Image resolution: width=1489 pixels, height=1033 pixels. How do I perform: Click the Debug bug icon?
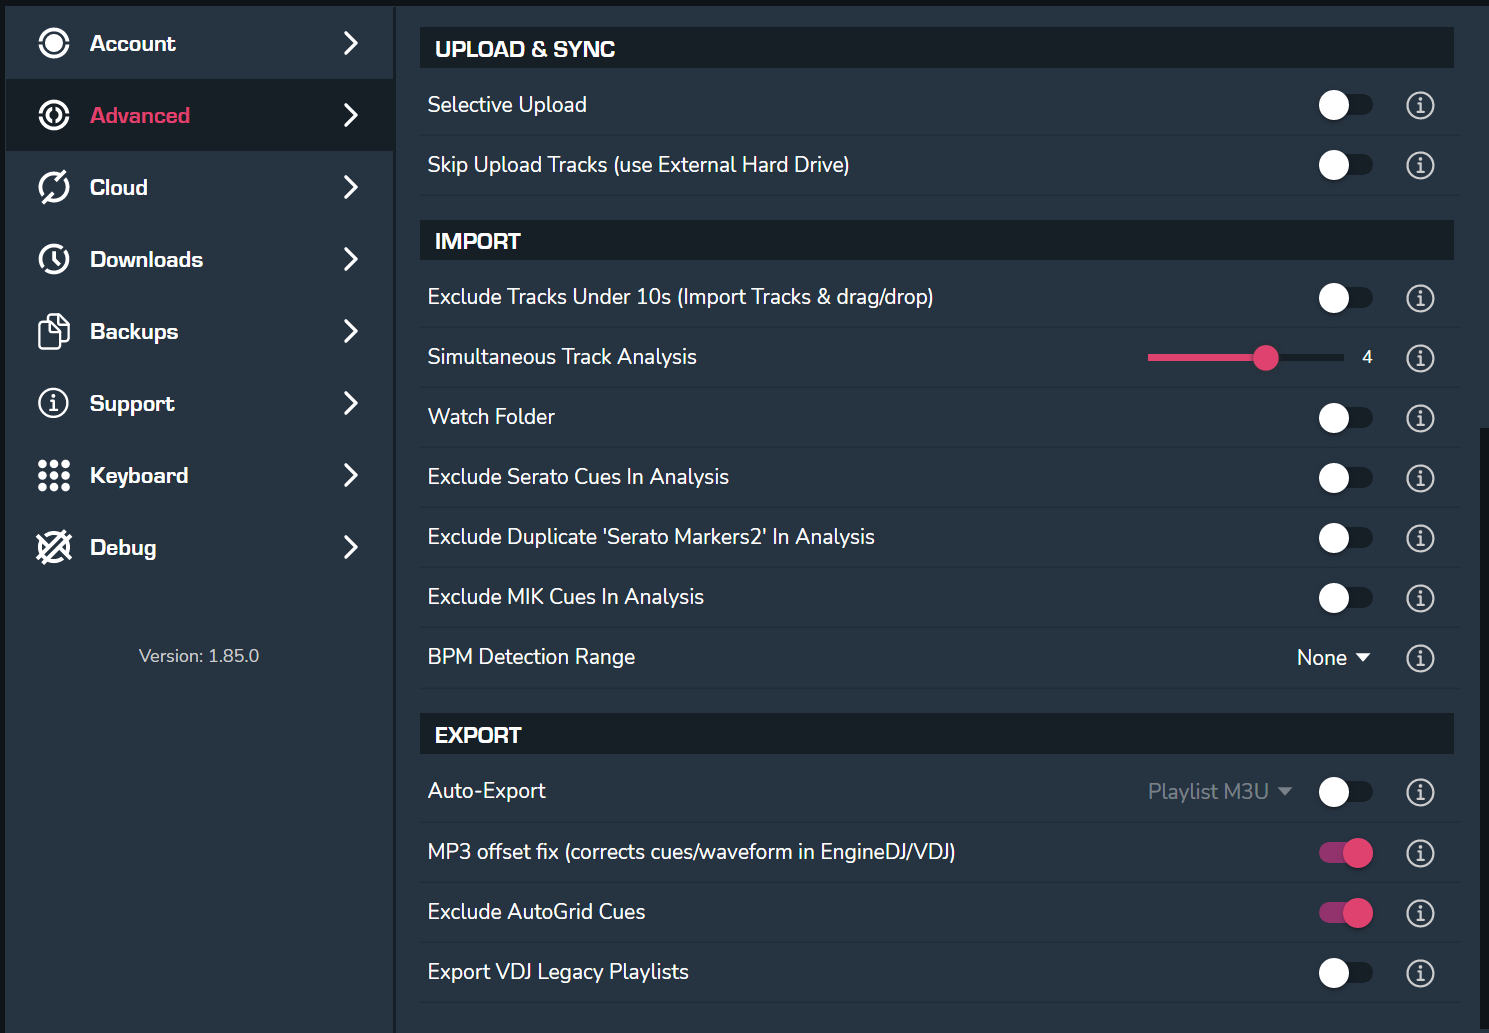tap(54, 547)
